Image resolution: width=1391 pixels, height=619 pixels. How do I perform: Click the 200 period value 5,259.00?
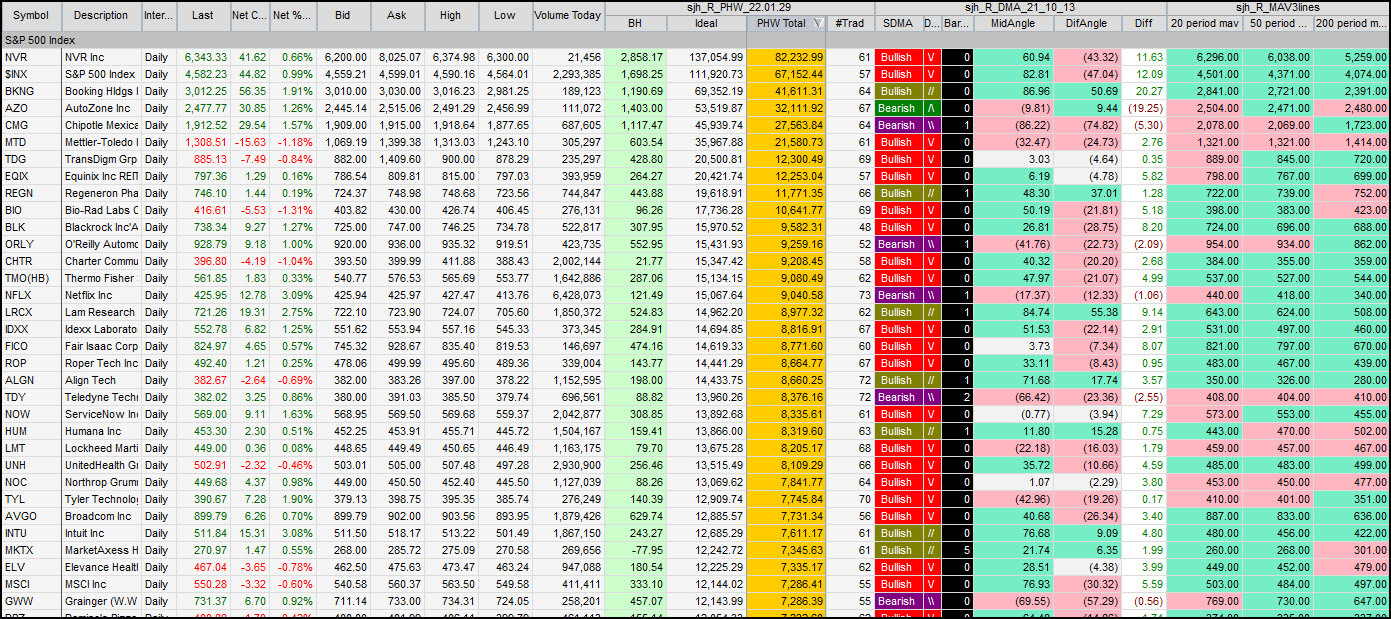coord(1351,57)
